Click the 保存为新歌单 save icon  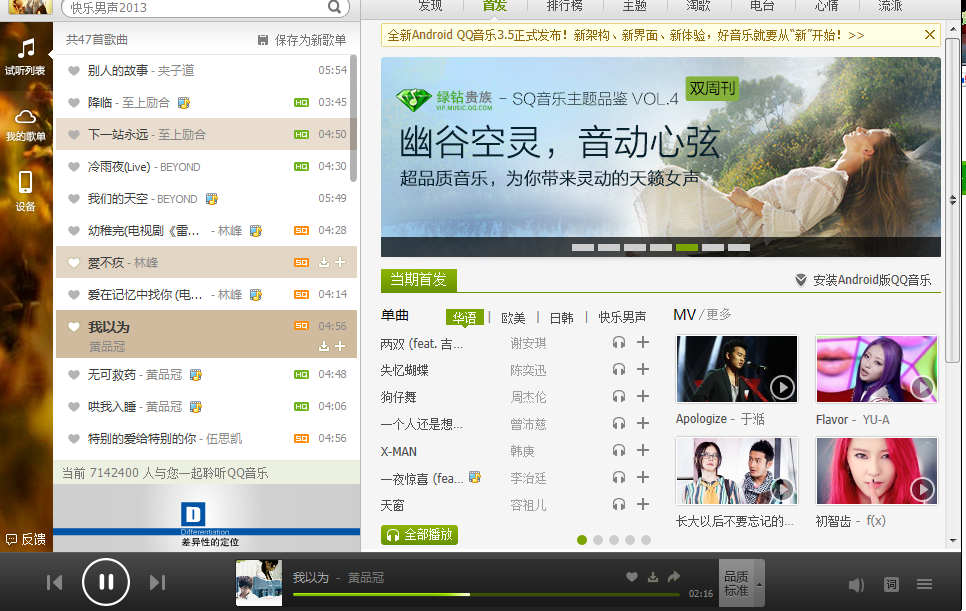pos(262,40)
